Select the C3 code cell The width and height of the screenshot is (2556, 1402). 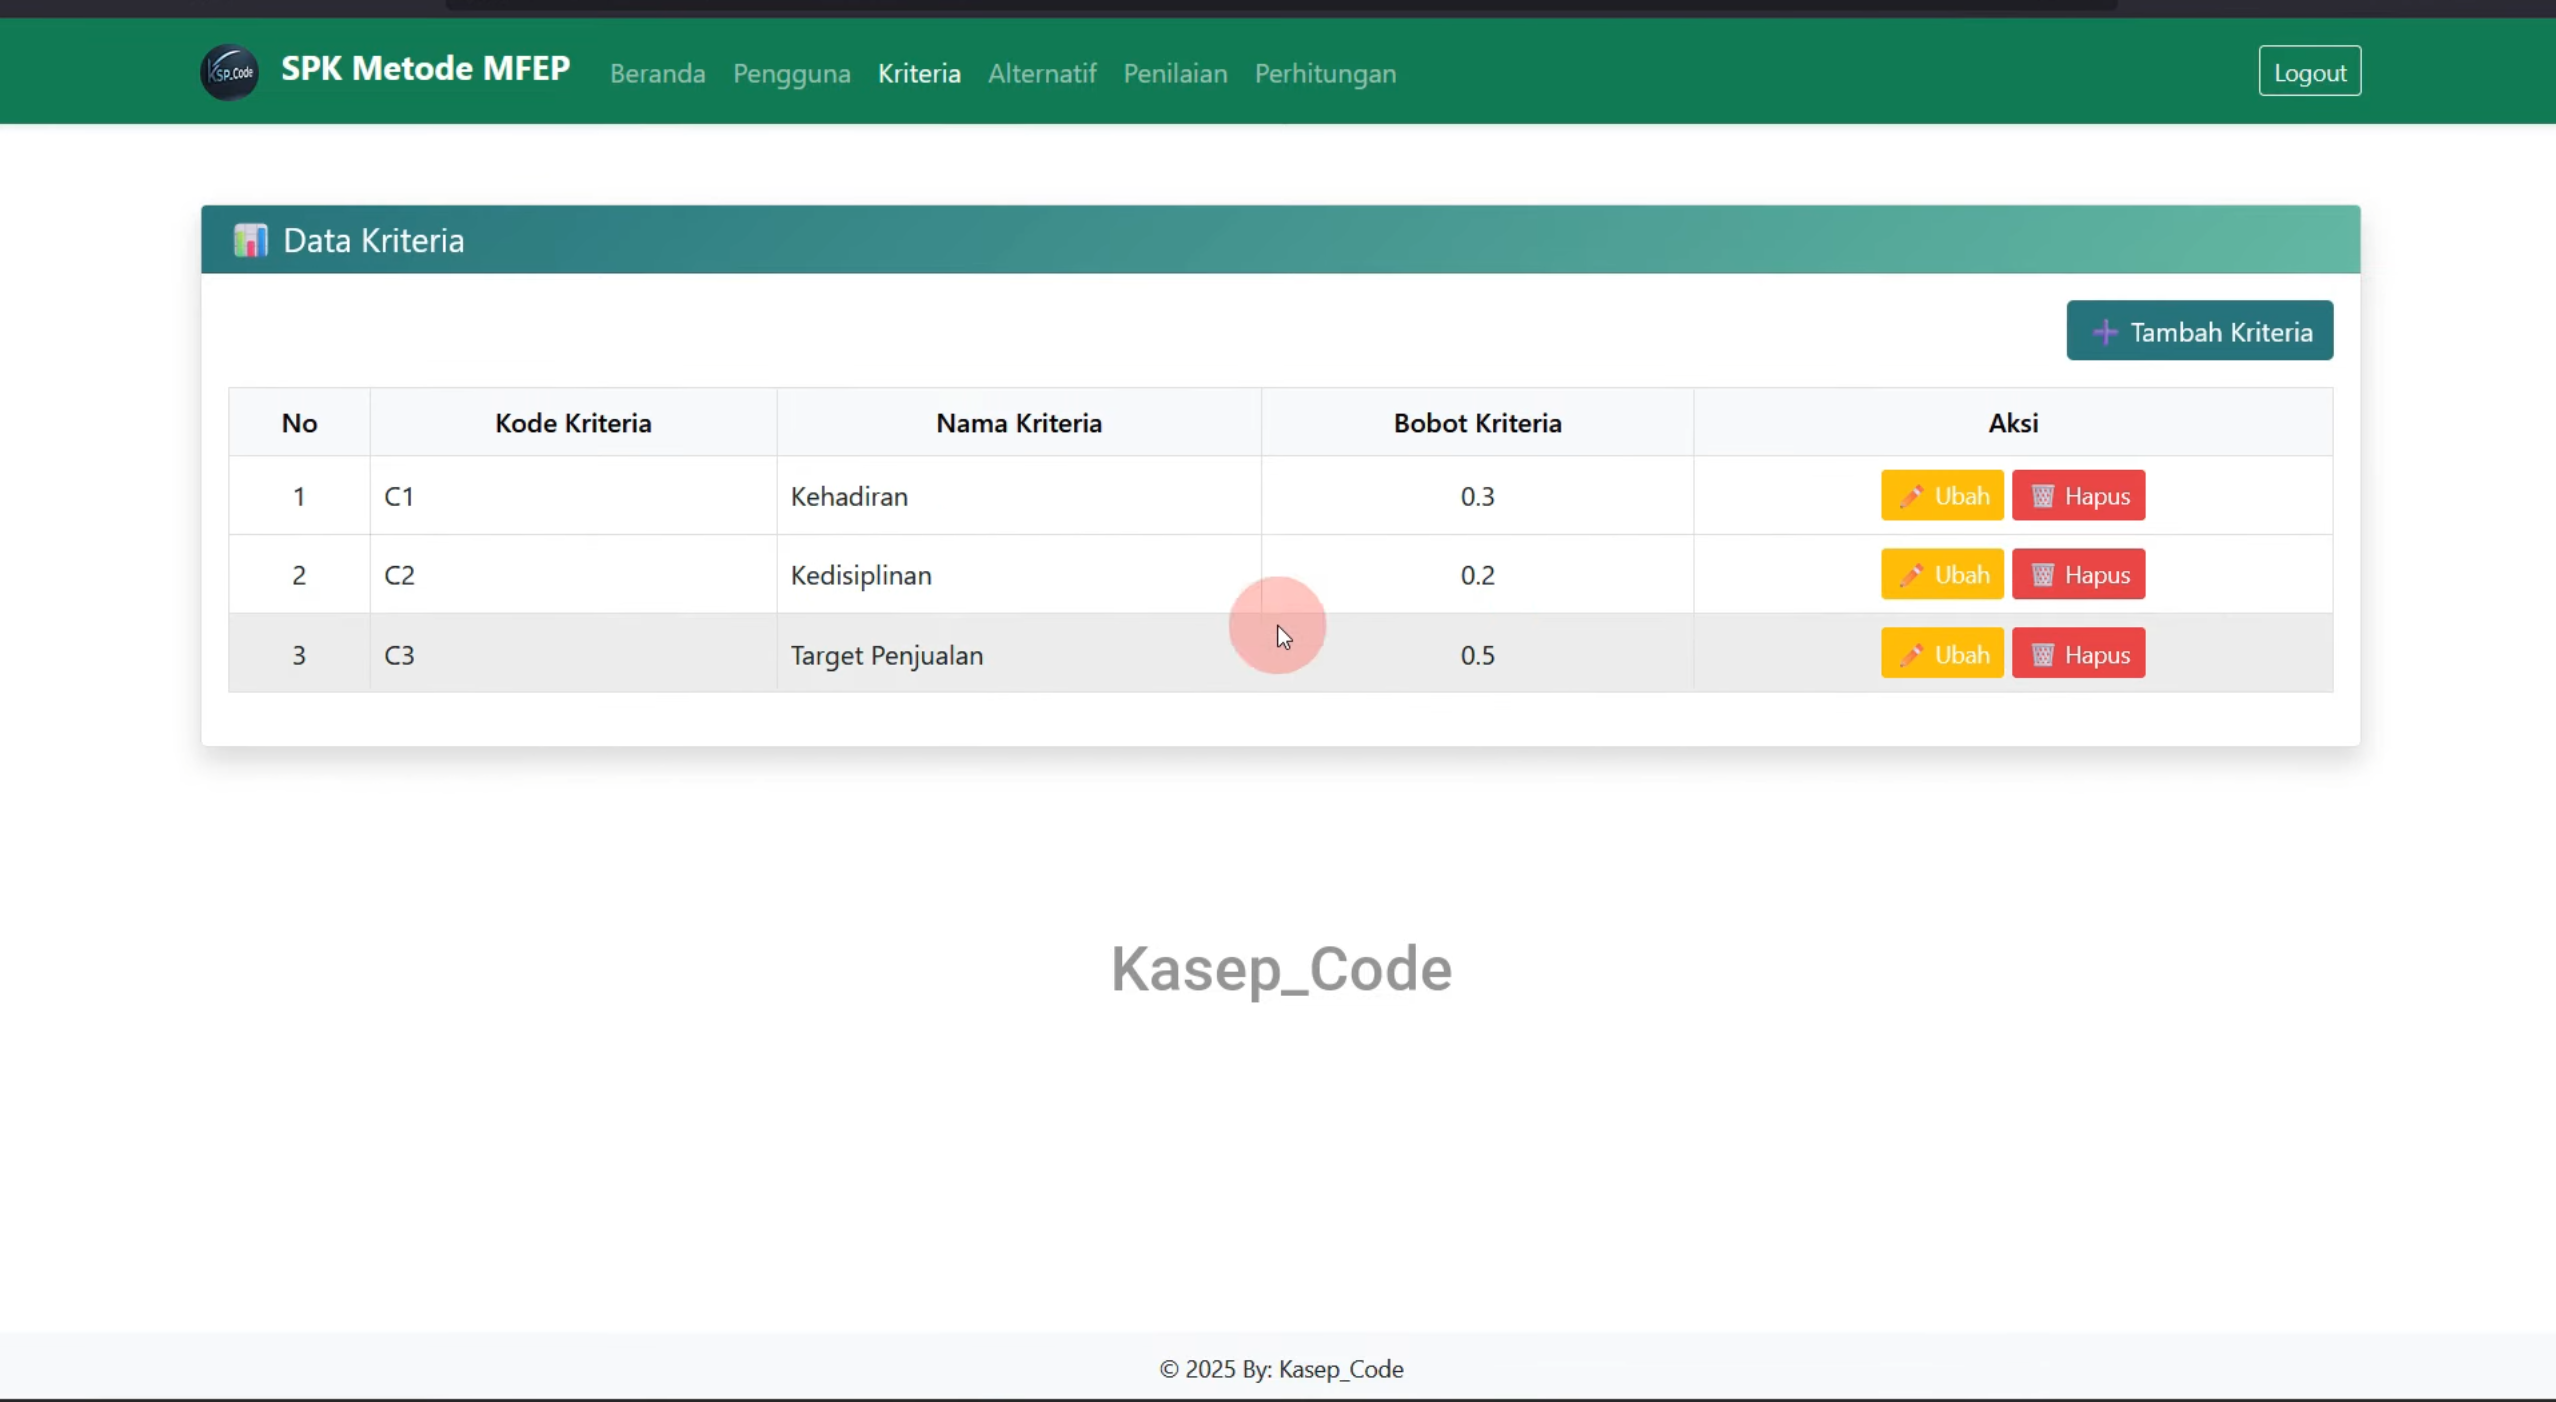pyautogui.click(x=573, y=655)
